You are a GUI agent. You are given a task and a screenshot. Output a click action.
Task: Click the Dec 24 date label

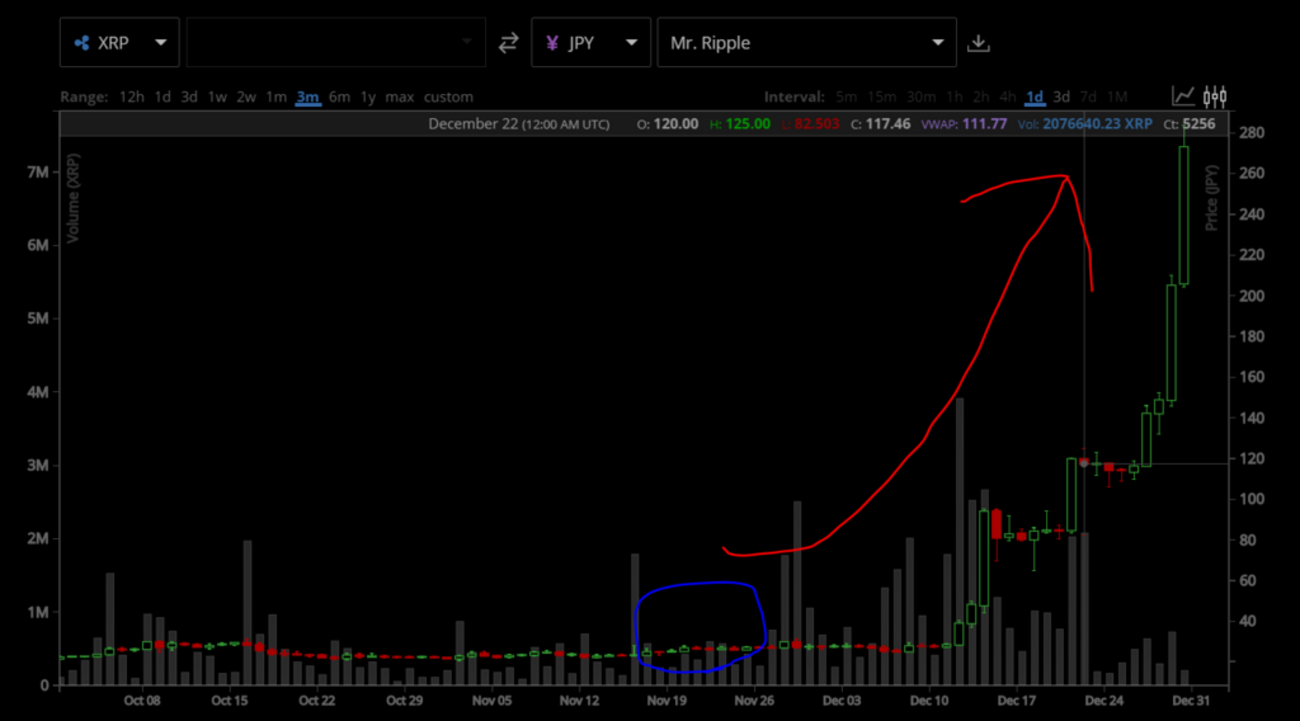pyautogui.click(x=1104, y=700)
